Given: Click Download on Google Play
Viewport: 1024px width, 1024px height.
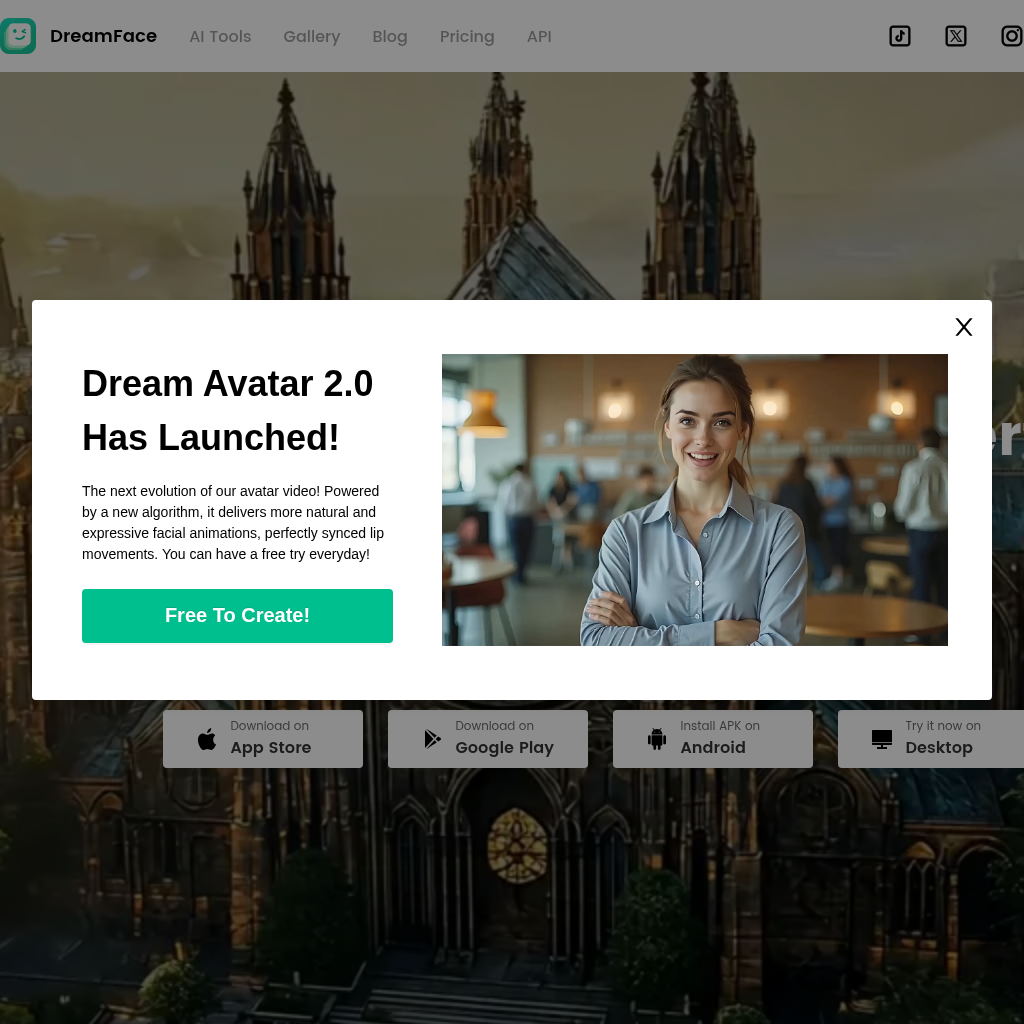Looking at the screenshot, I should pyautogui.click(x=487, y=738).
